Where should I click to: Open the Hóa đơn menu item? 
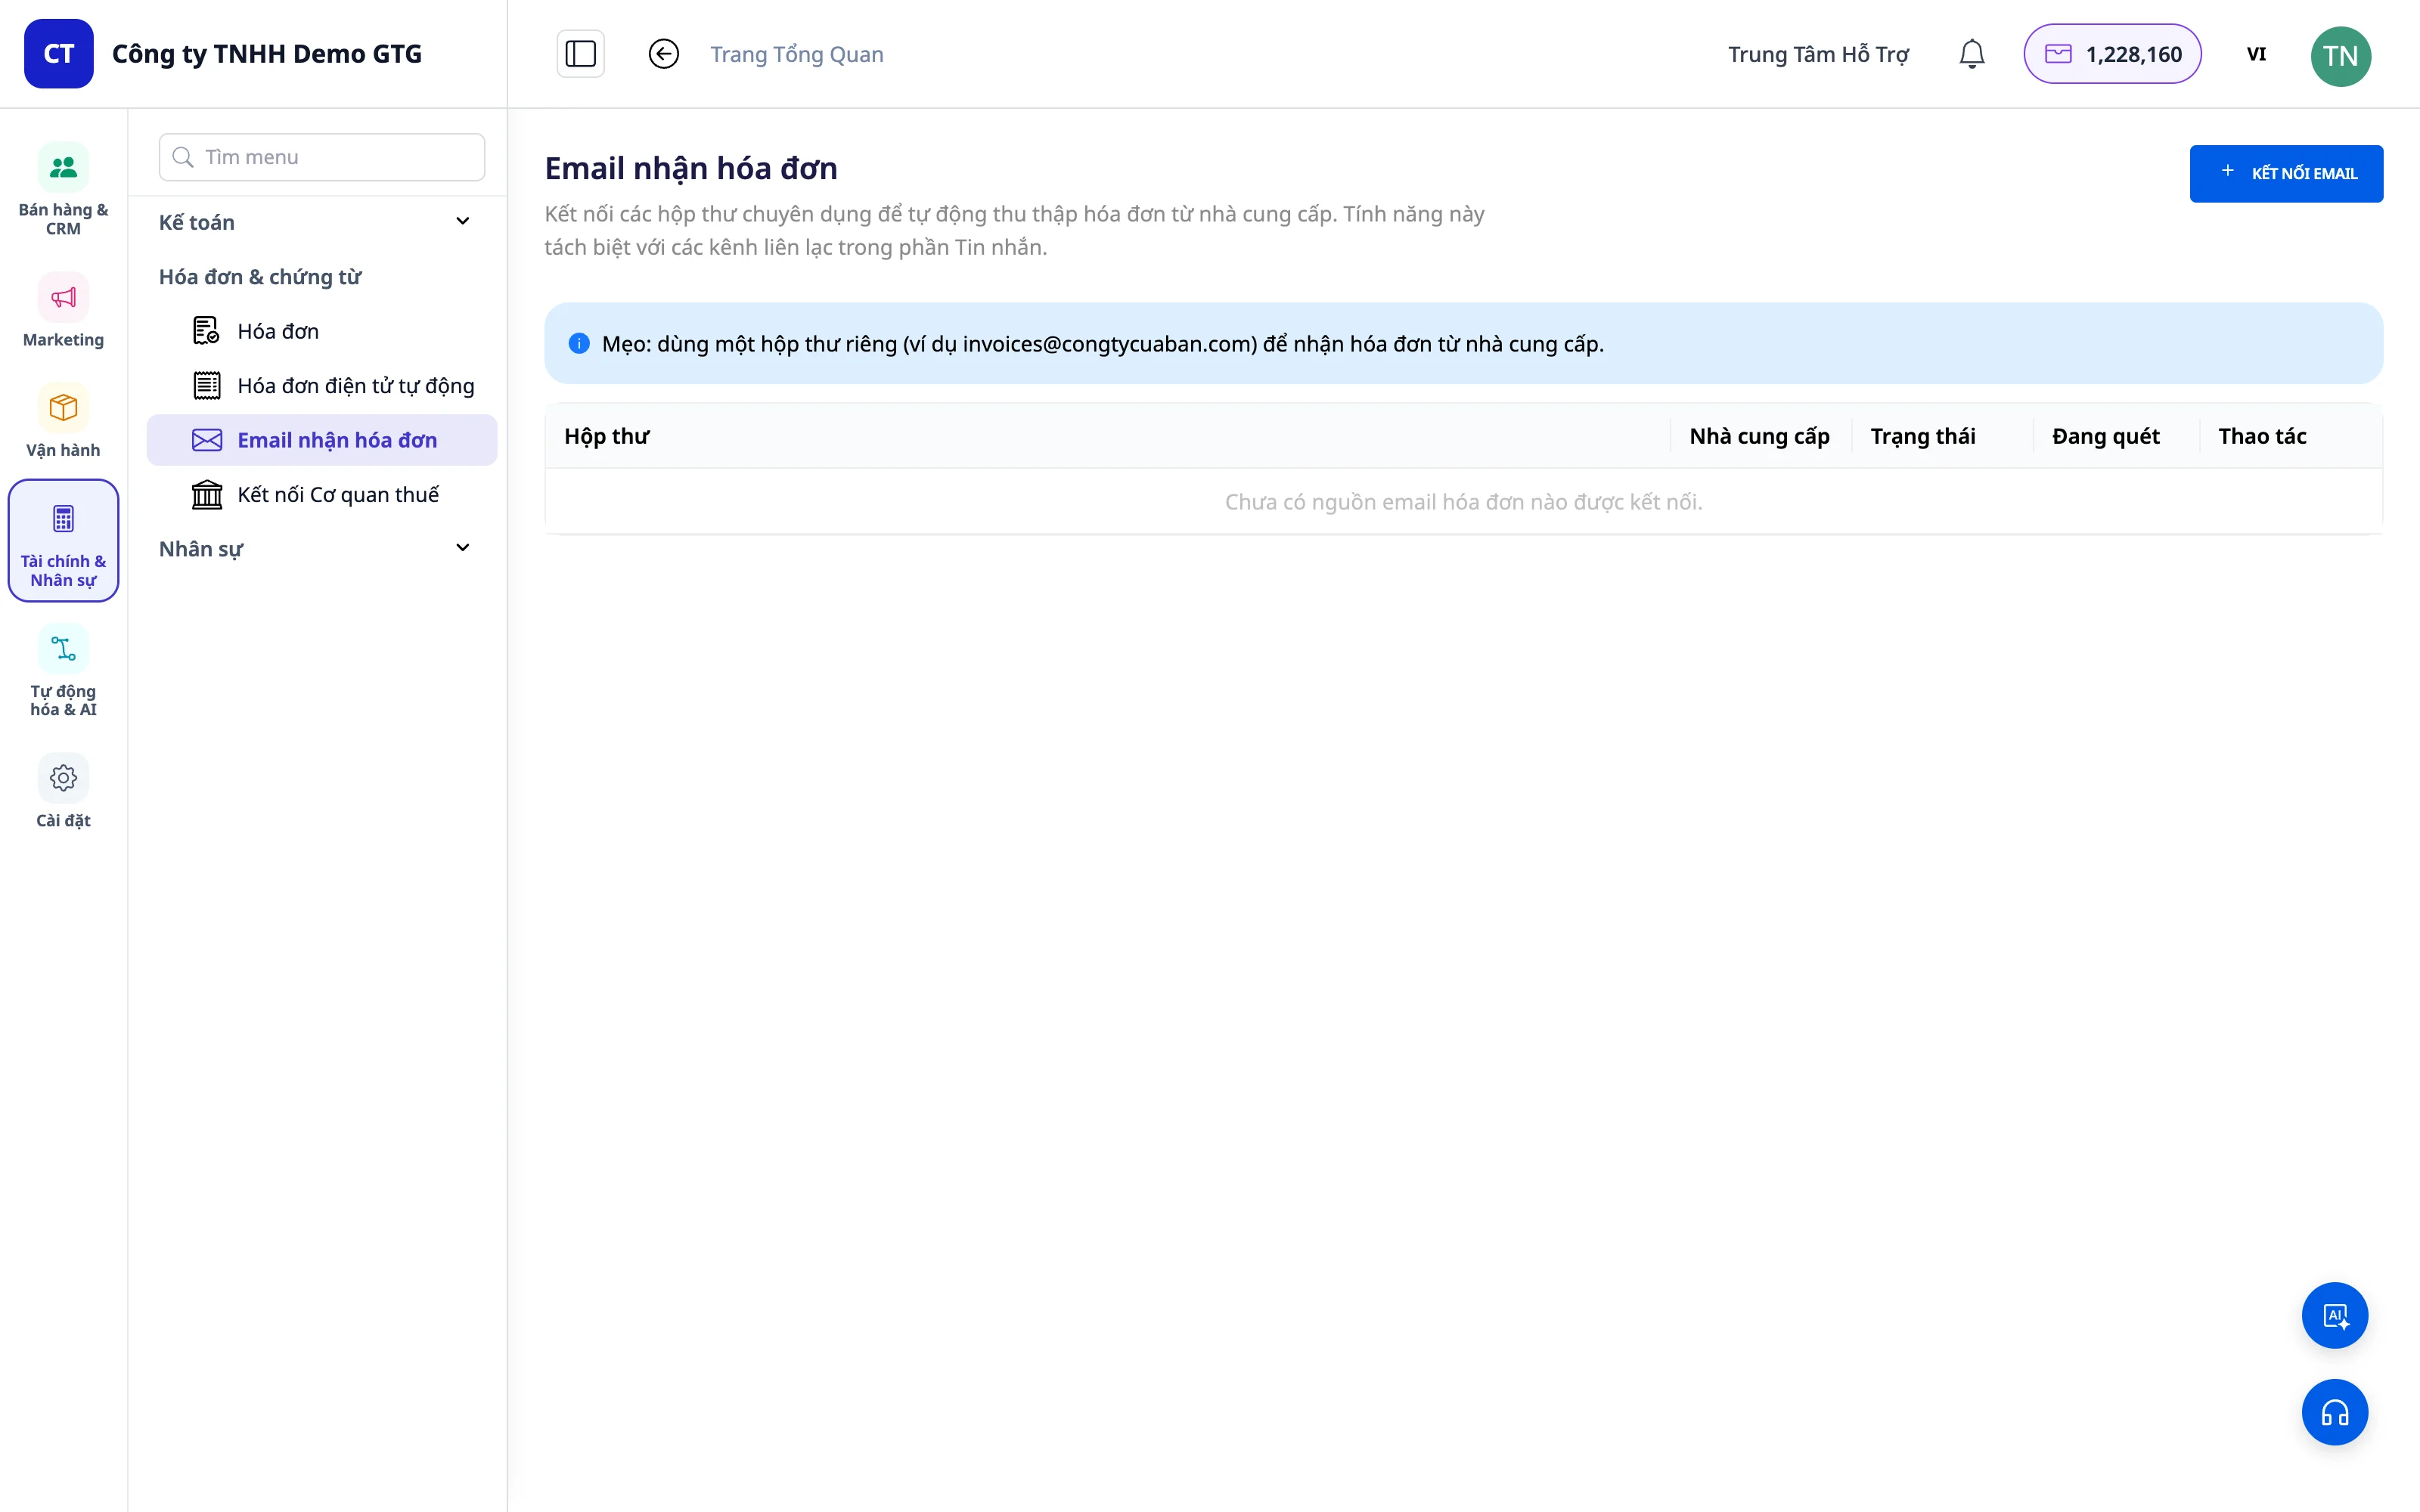click(x=321, y=331)
